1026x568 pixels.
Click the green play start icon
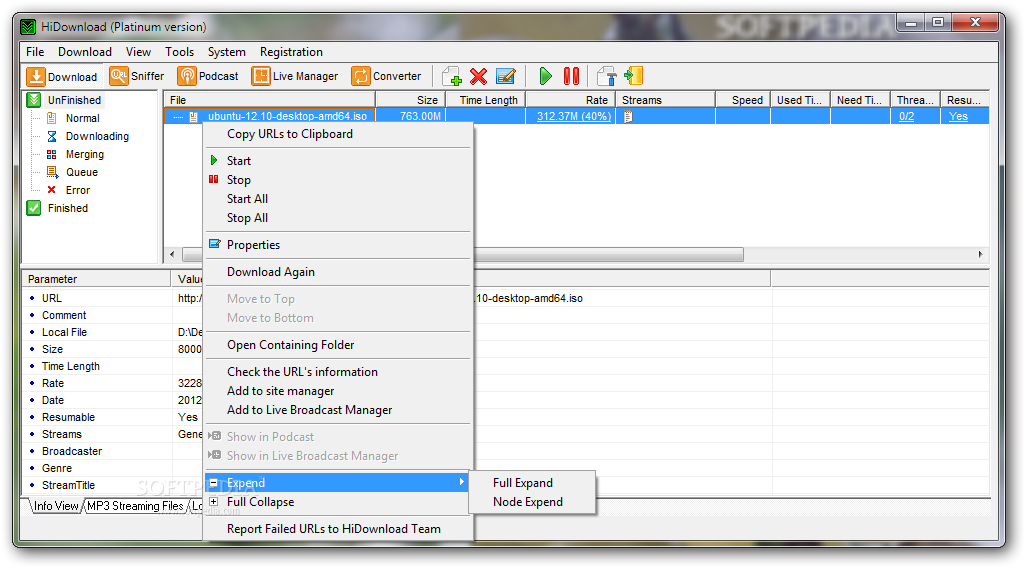tap(545, 77)
